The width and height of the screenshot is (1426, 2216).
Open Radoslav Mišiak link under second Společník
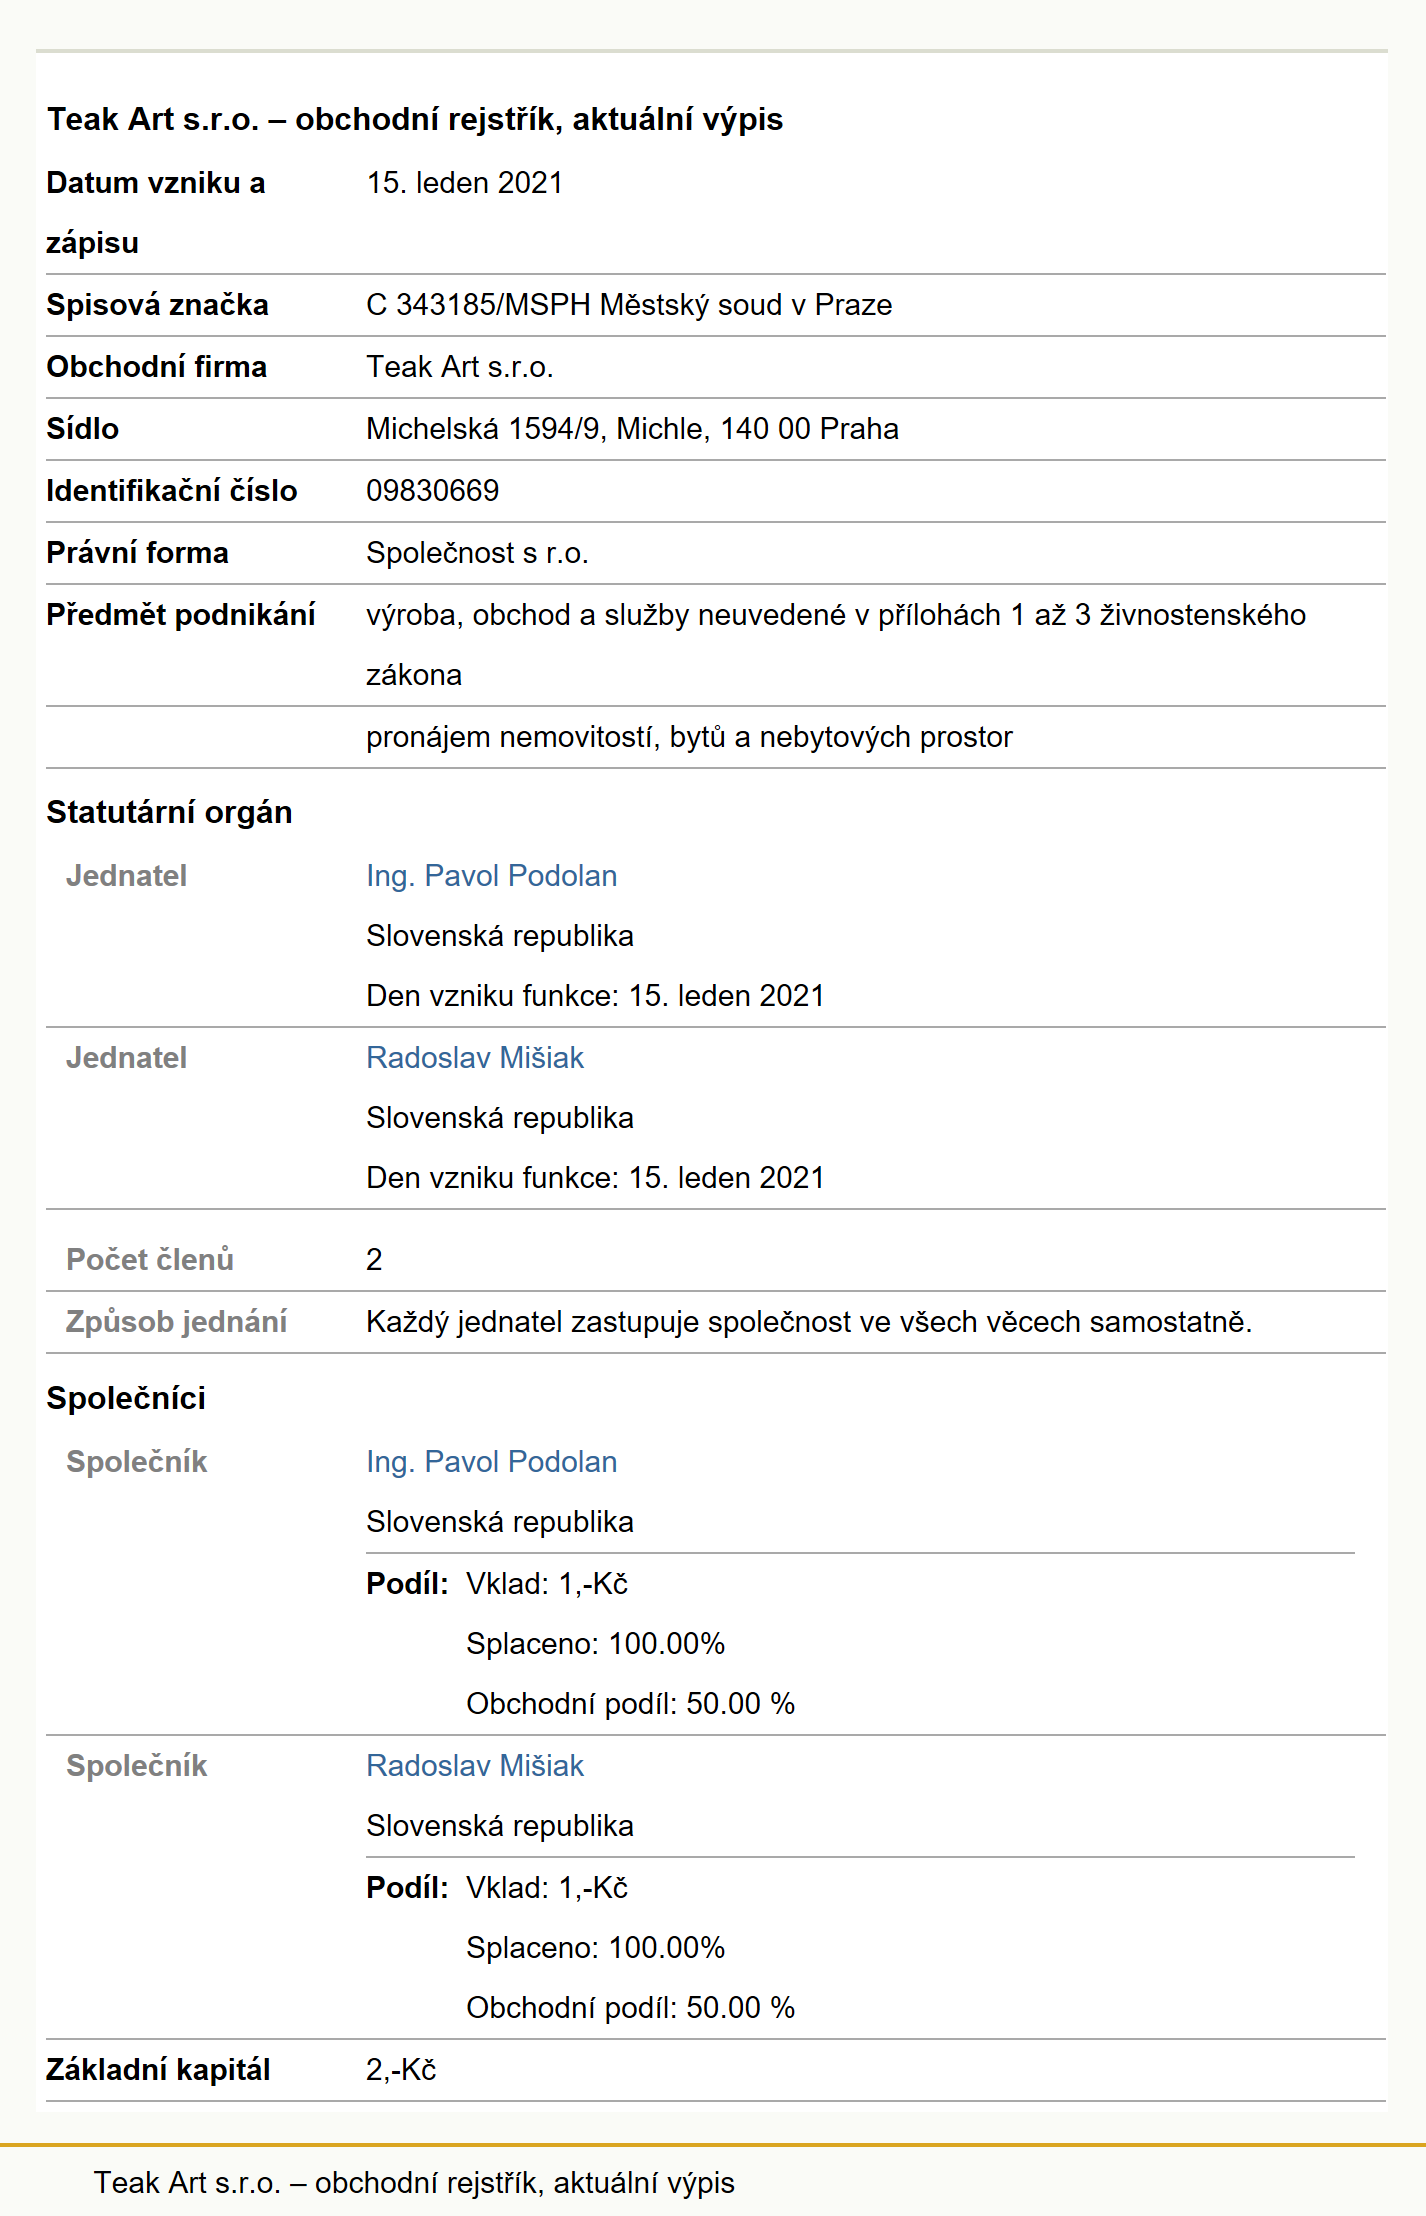point(475,1766)
